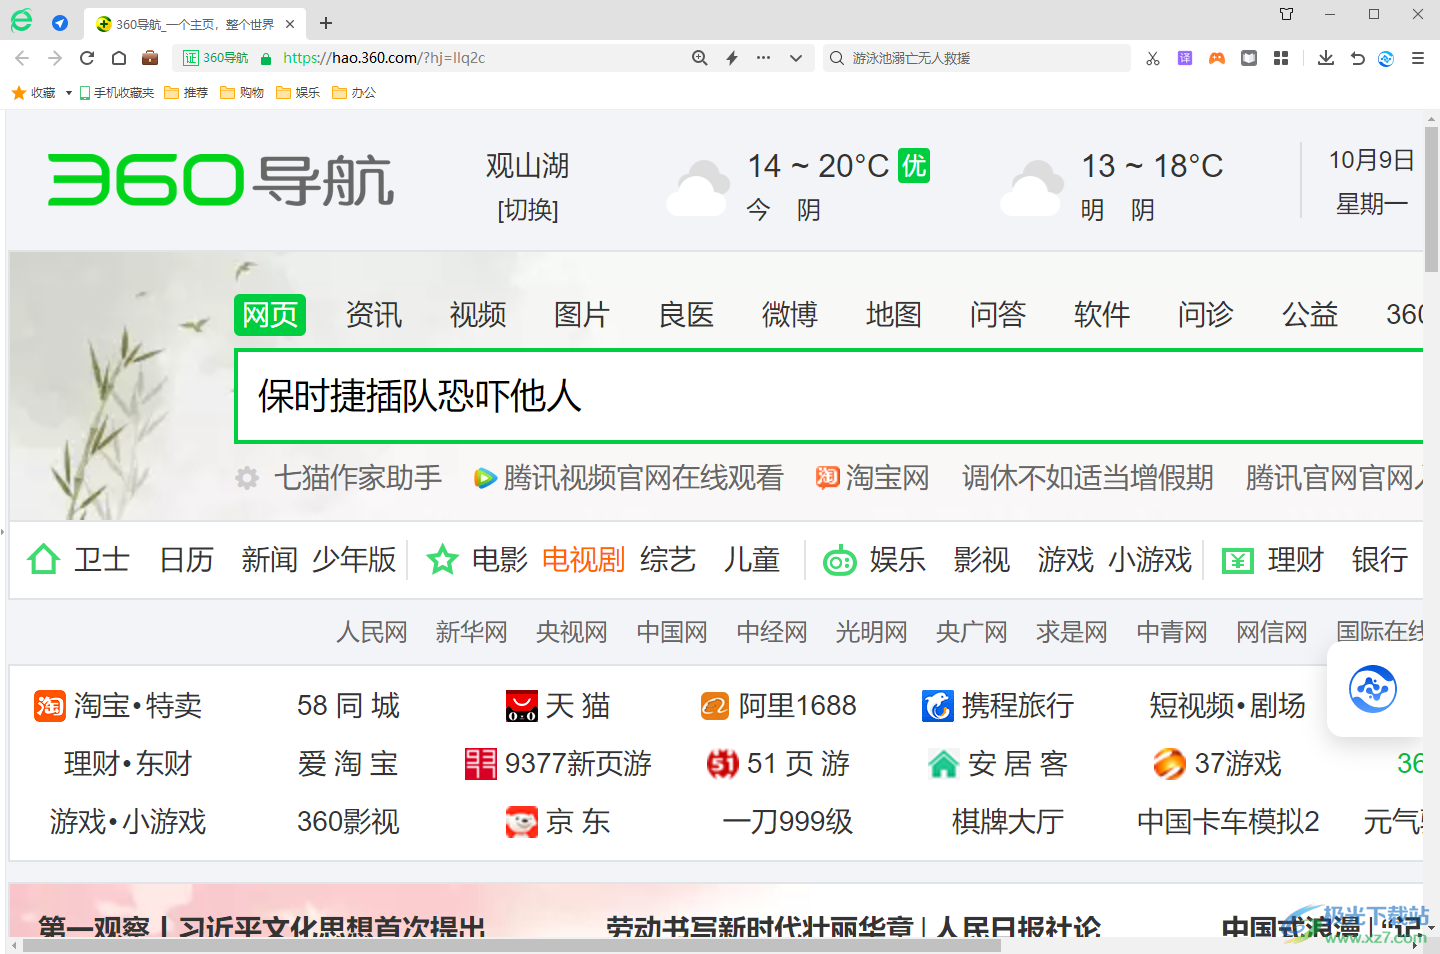Click the main search input field

click(829, 396)
